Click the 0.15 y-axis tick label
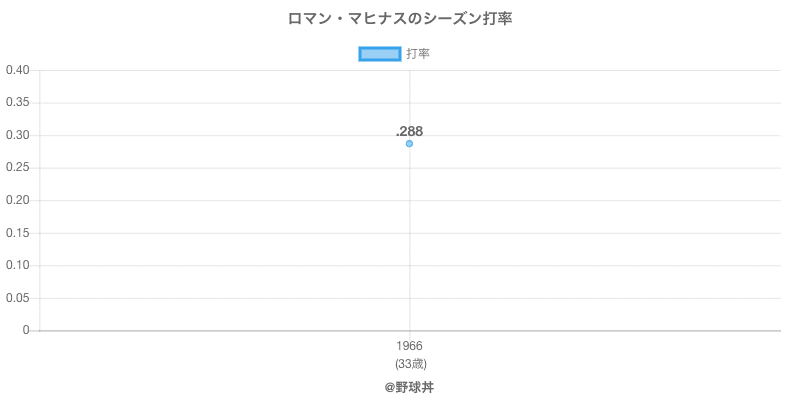This screenshot has width=800, height=400. [x=17, y=233]
